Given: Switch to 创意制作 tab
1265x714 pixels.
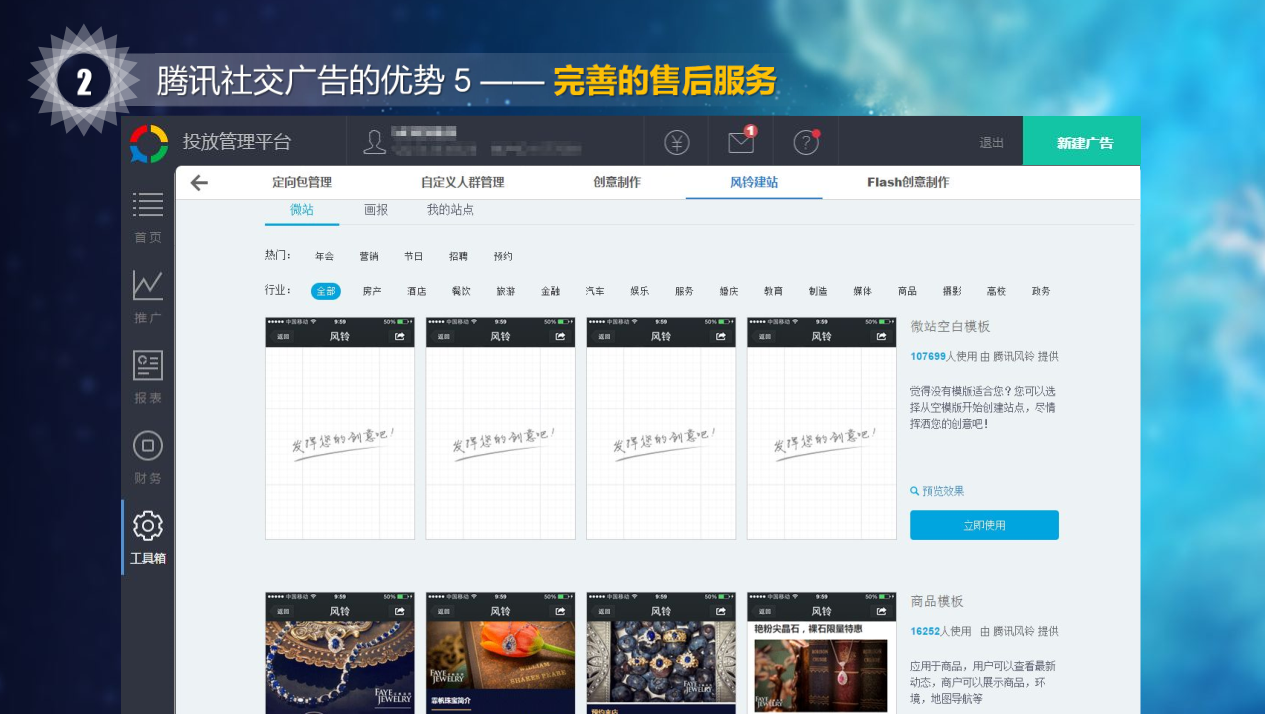Looking at the screenshot, I should click(617, 182).
